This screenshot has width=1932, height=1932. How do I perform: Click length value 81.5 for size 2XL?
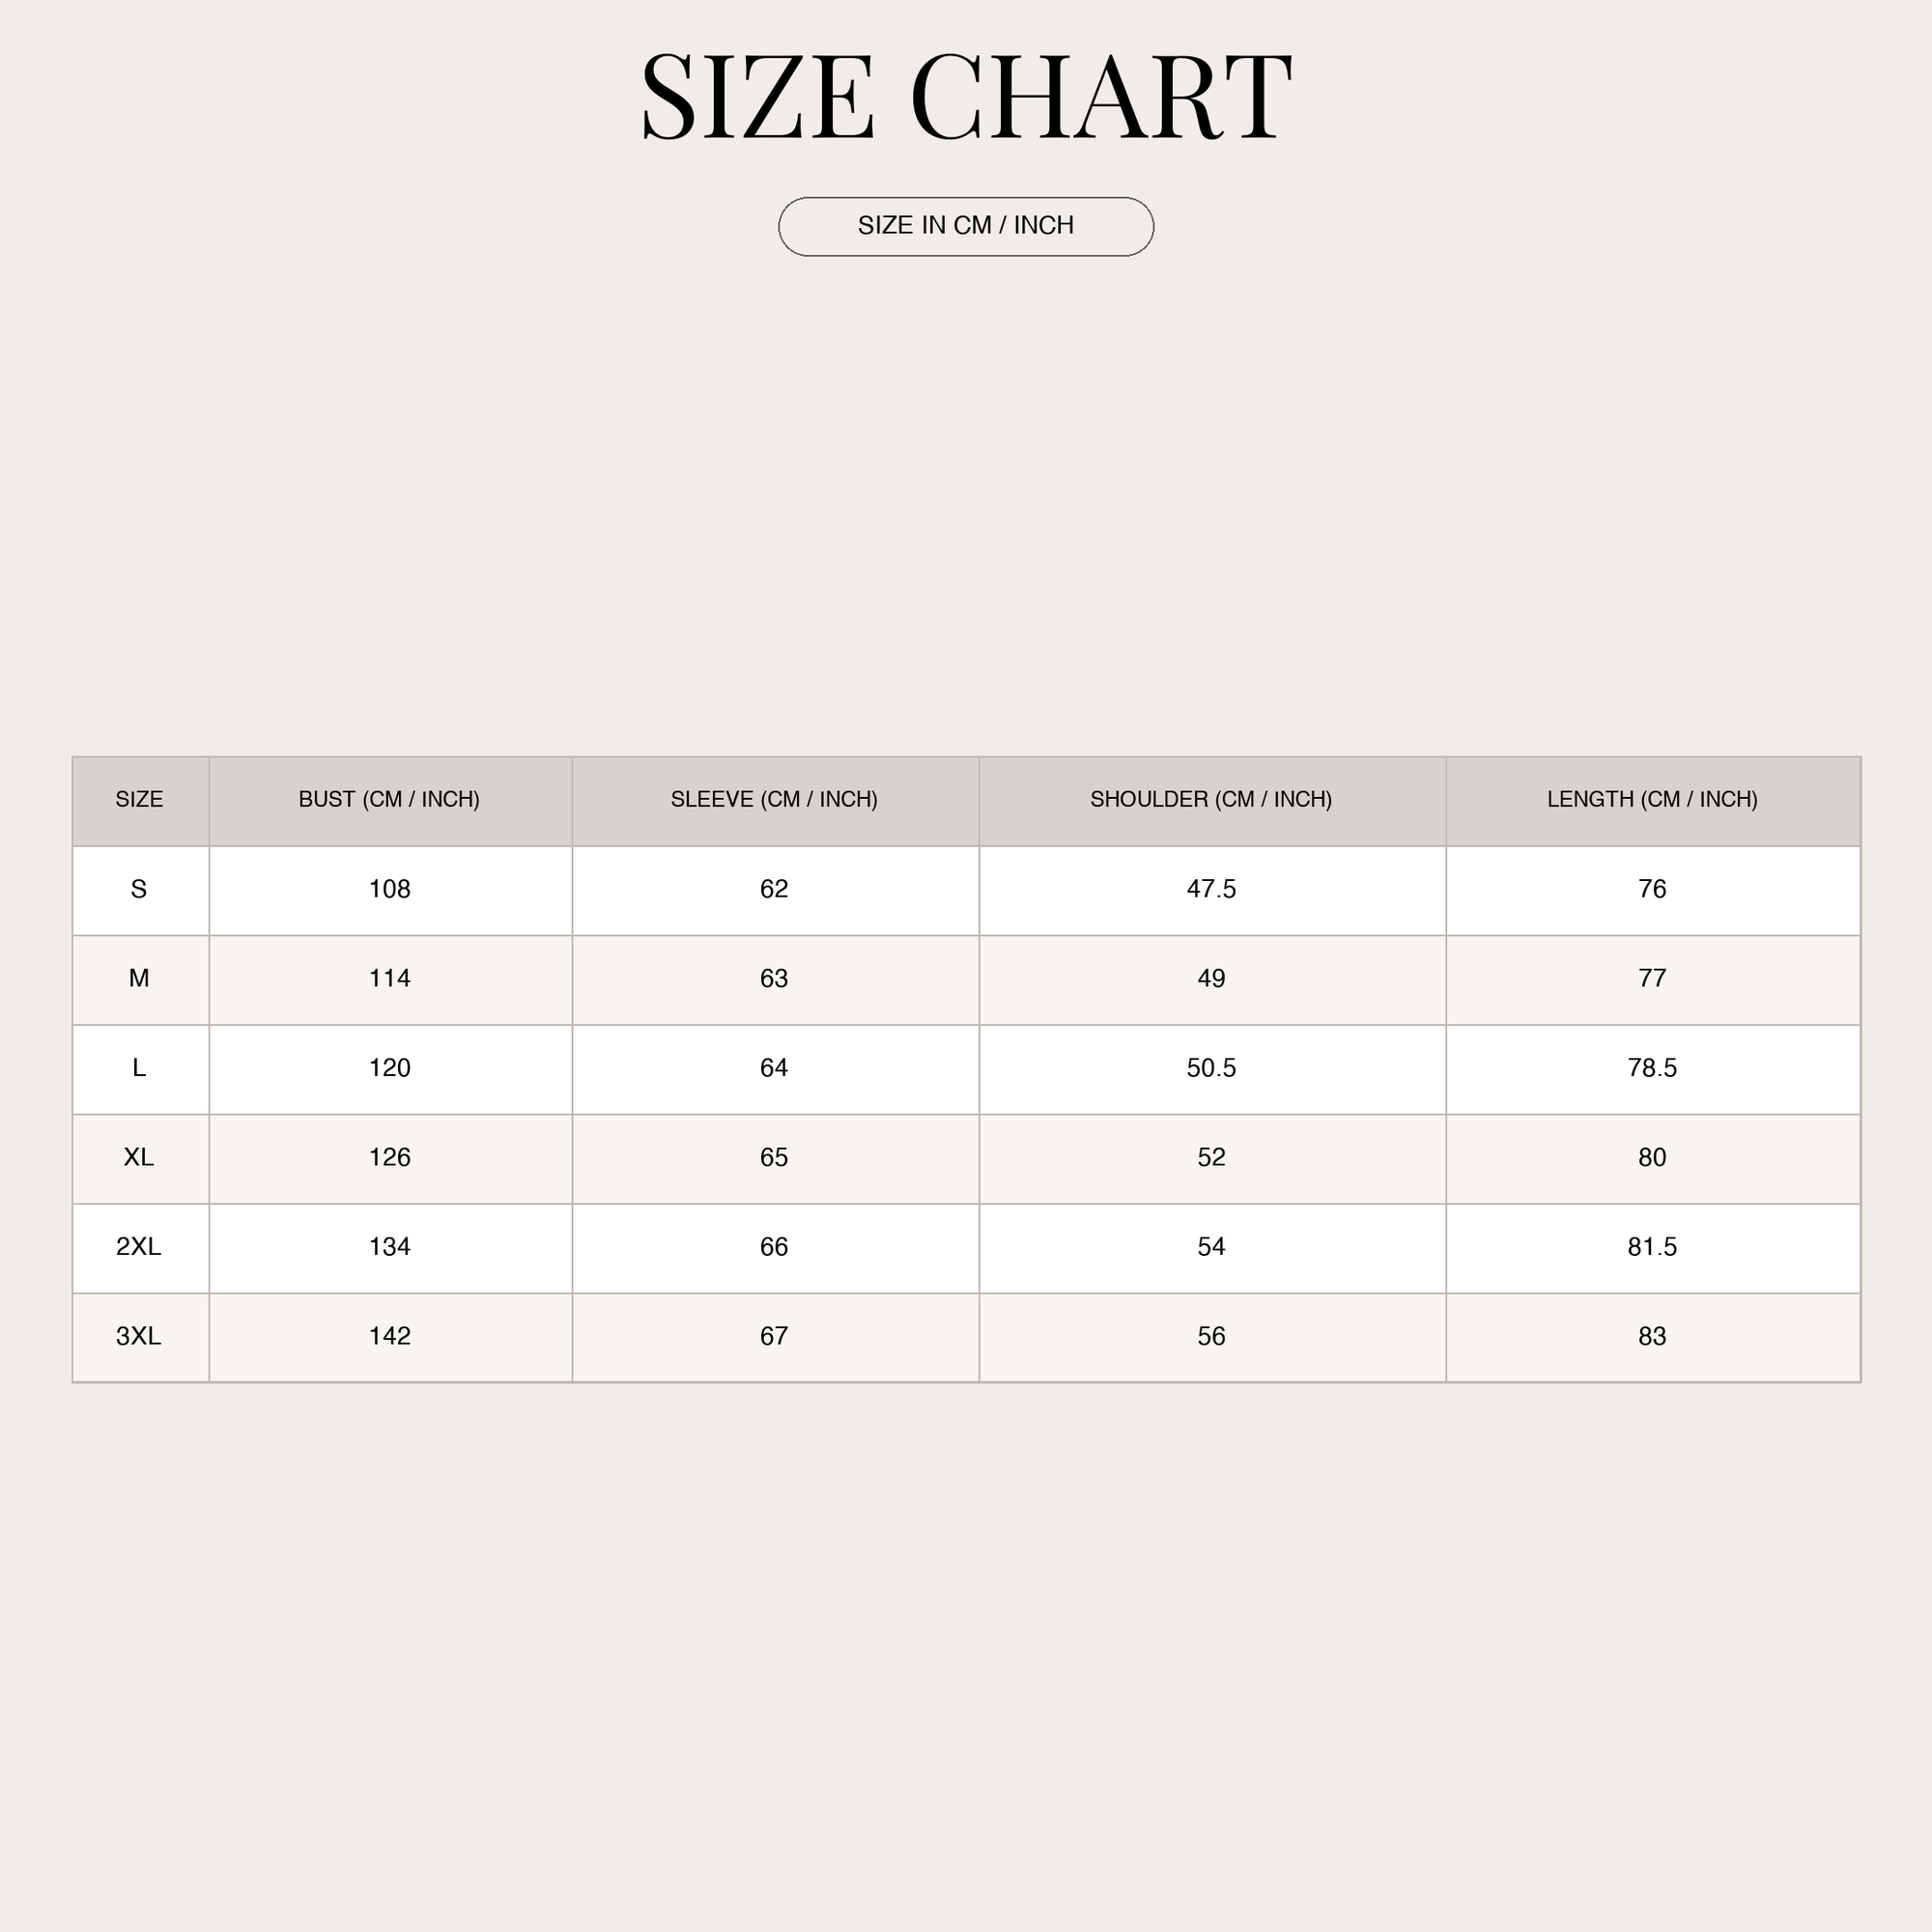pyautogui.click(x=1652, y=1247)
